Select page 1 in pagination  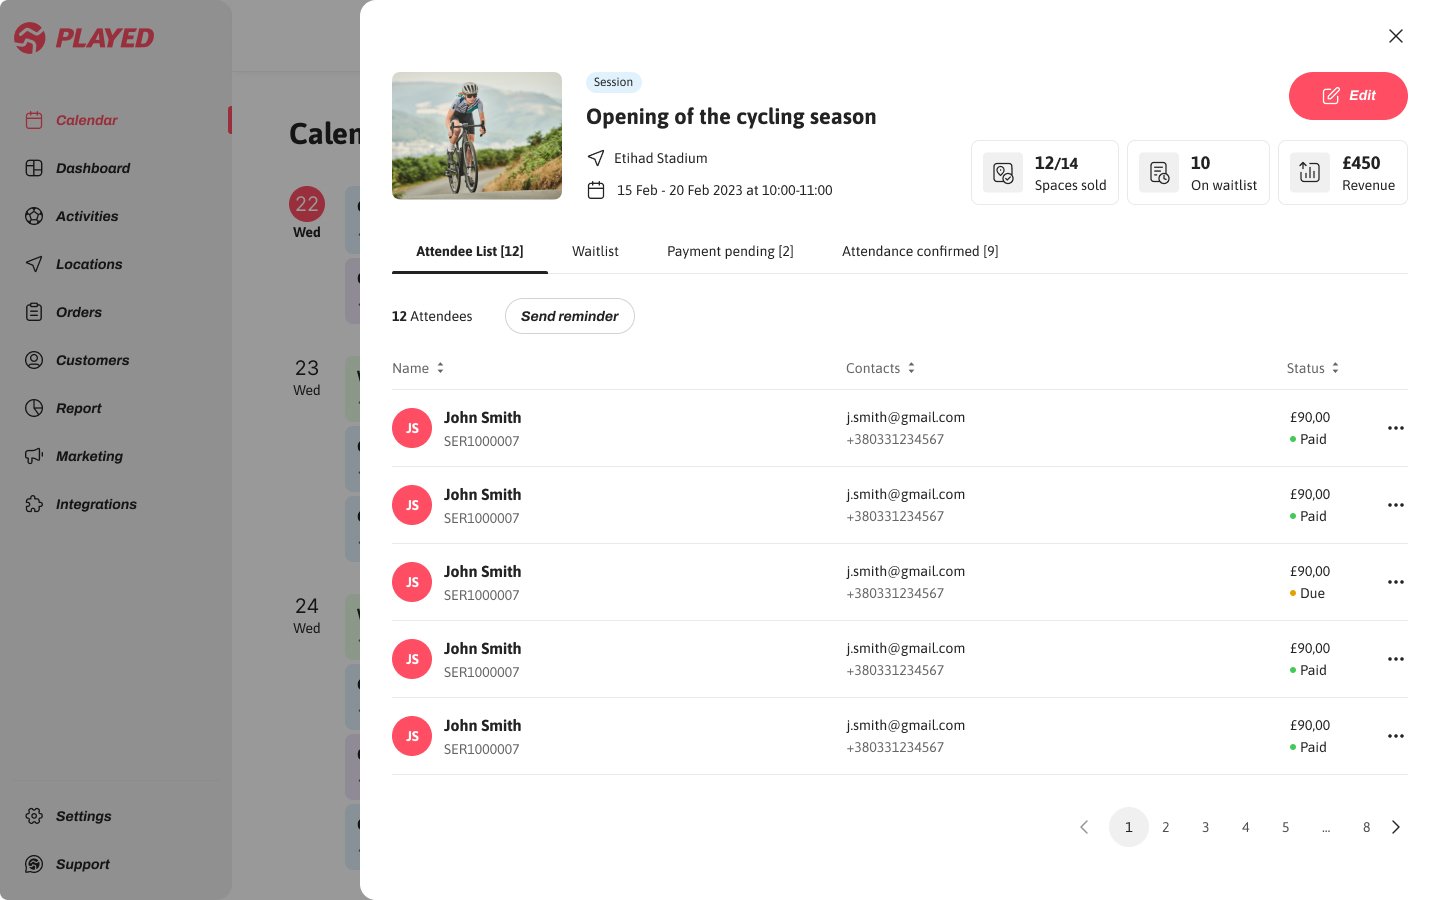(1129, 827)
